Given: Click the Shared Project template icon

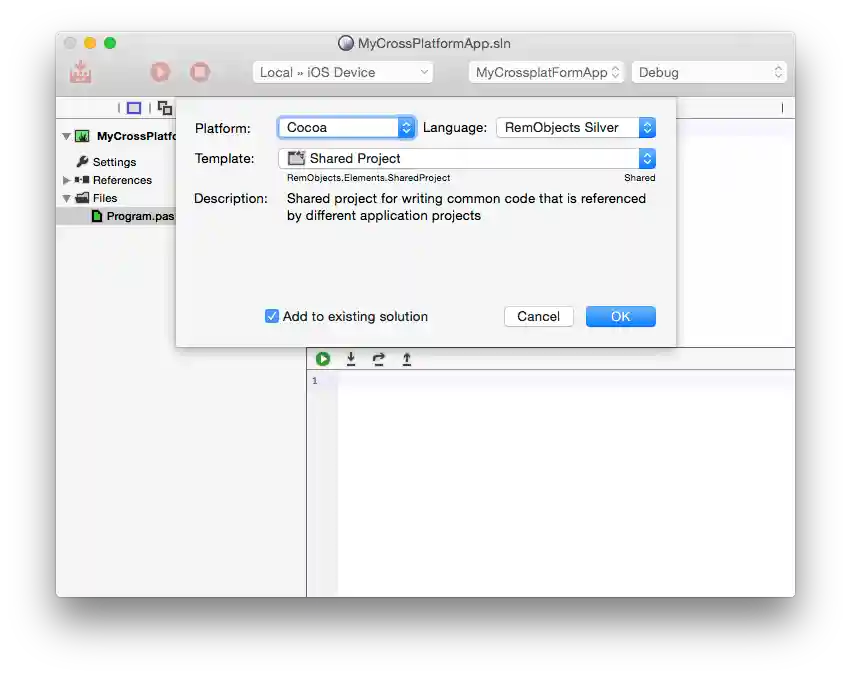Looking at the screenshot, I should click(296, 158).
